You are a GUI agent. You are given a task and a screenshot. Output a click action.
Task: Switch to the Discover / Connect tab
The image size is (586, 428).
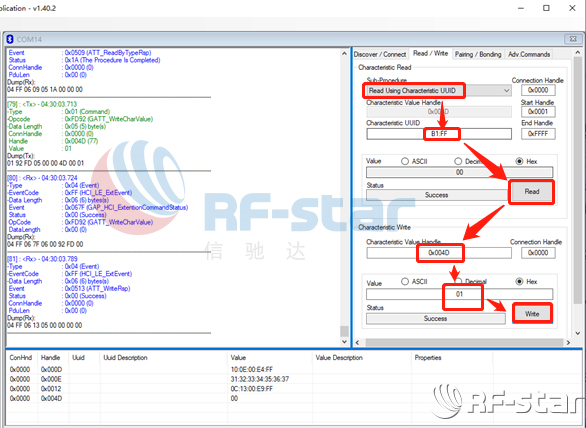tap(380, 55)
